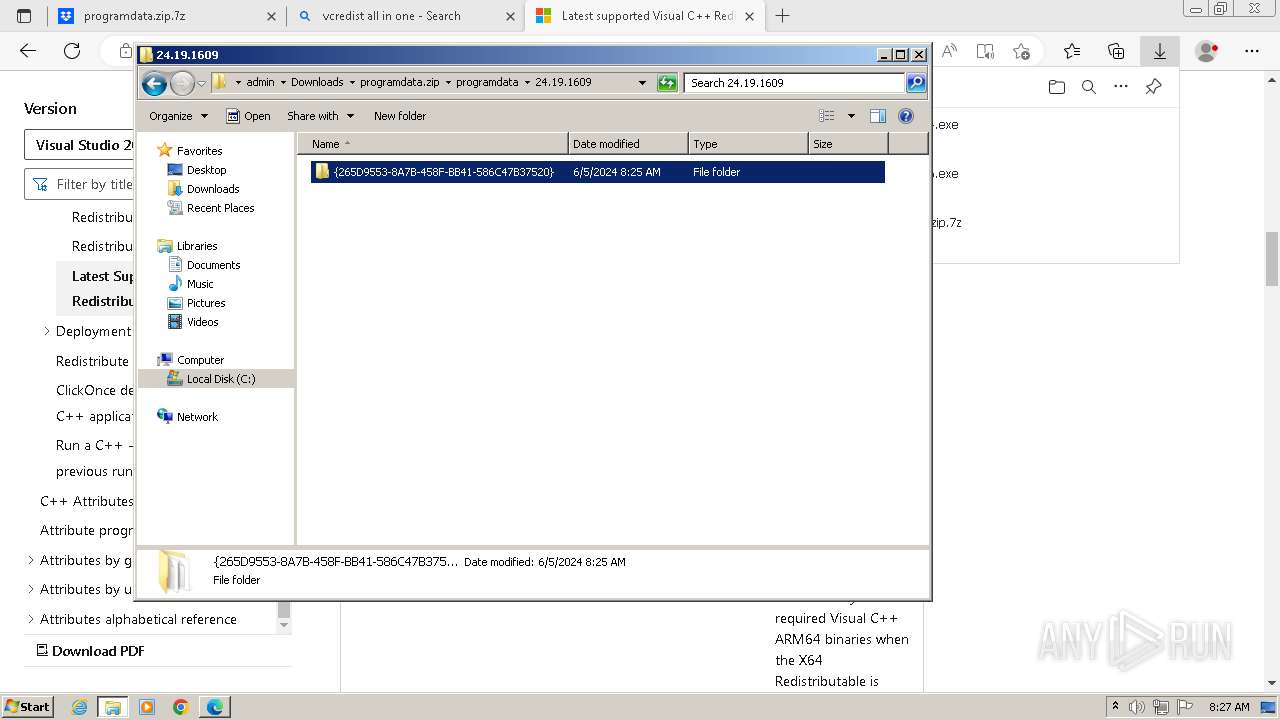Select the {265D9553-8A7B-458F...} folder
1280x720 pixels.
pos(597,172)
